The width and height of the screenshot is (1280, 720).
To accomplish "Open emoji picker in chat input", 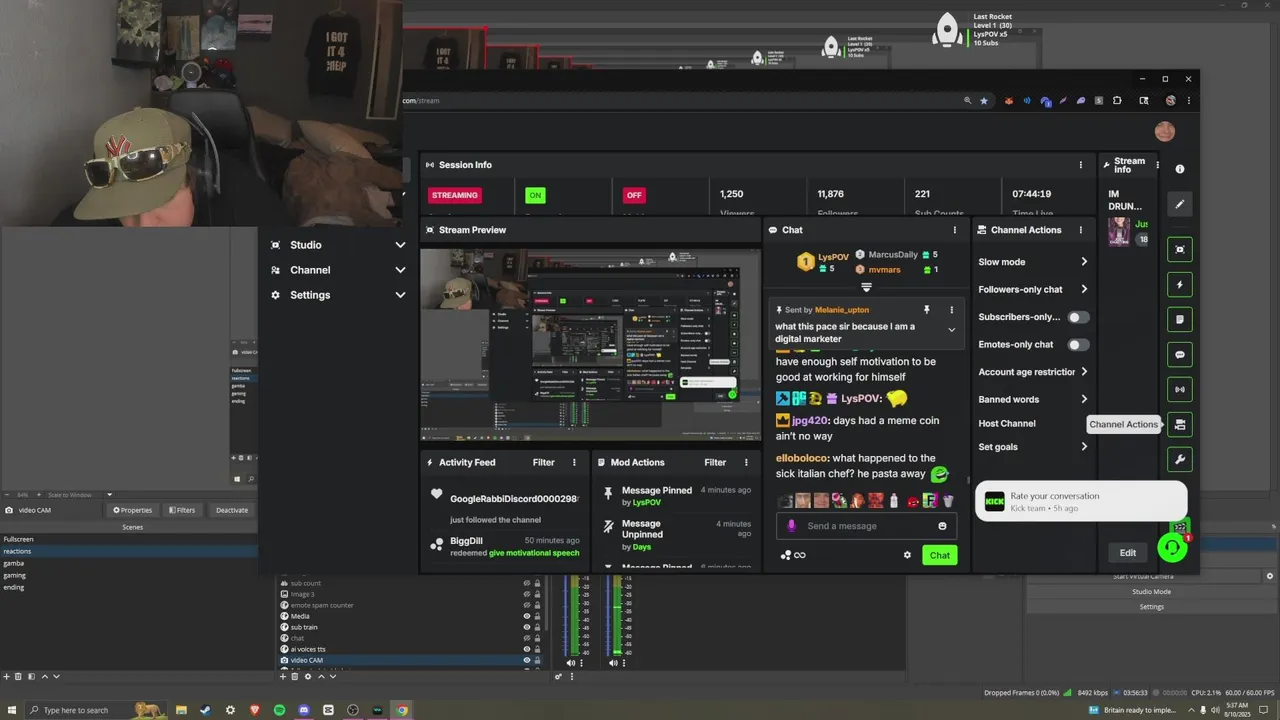I will point(942,526).
